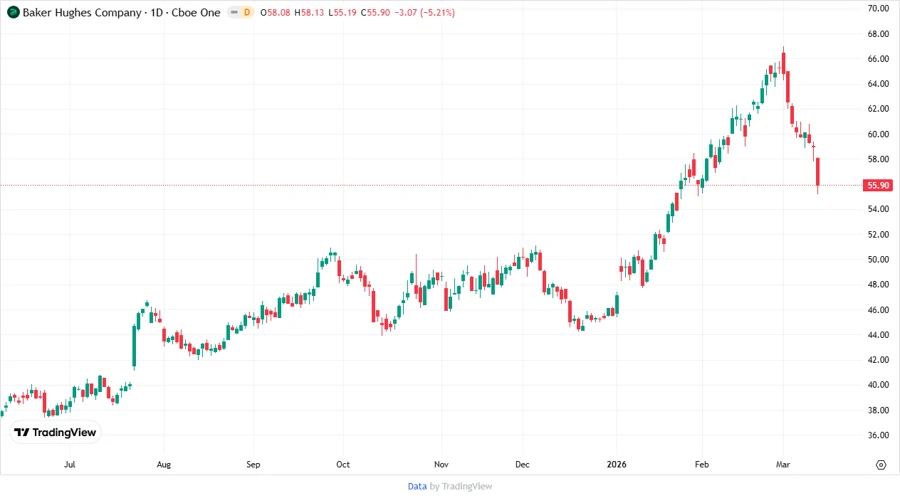Click the Jul label on time axis
Image resolution: width=900 pixels, height=498 pixels.
pos(69,464)
